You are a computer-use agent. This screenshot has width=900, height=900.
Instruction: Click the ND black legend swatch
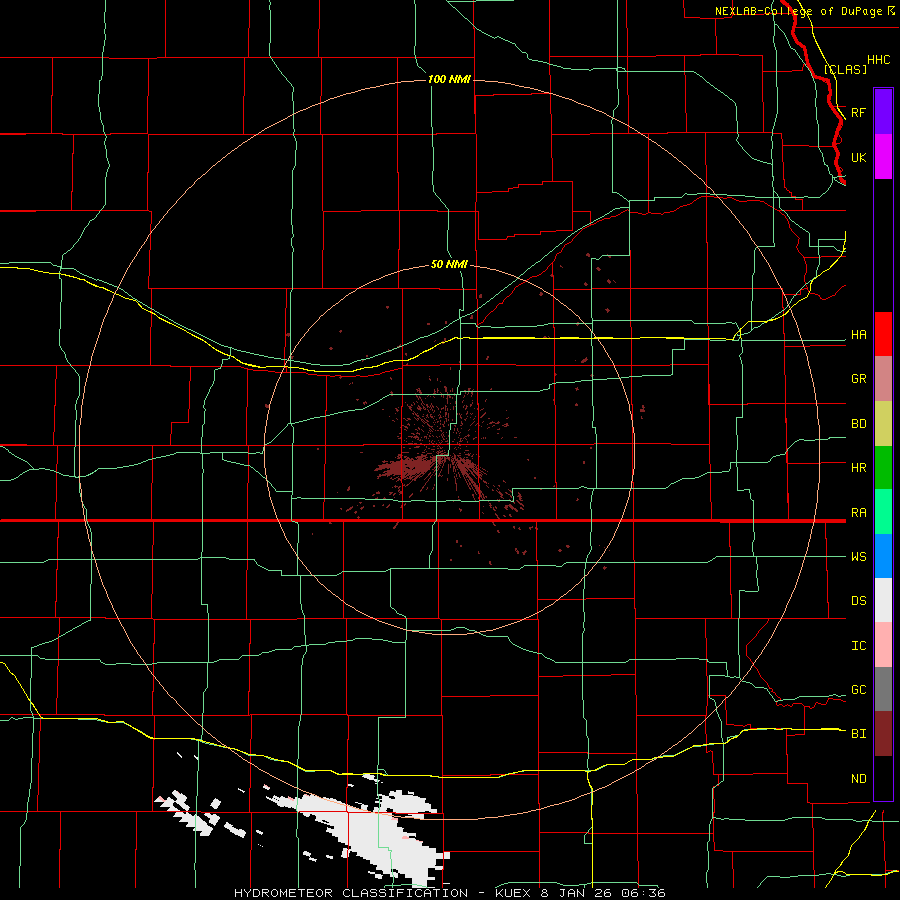[883, 778]
